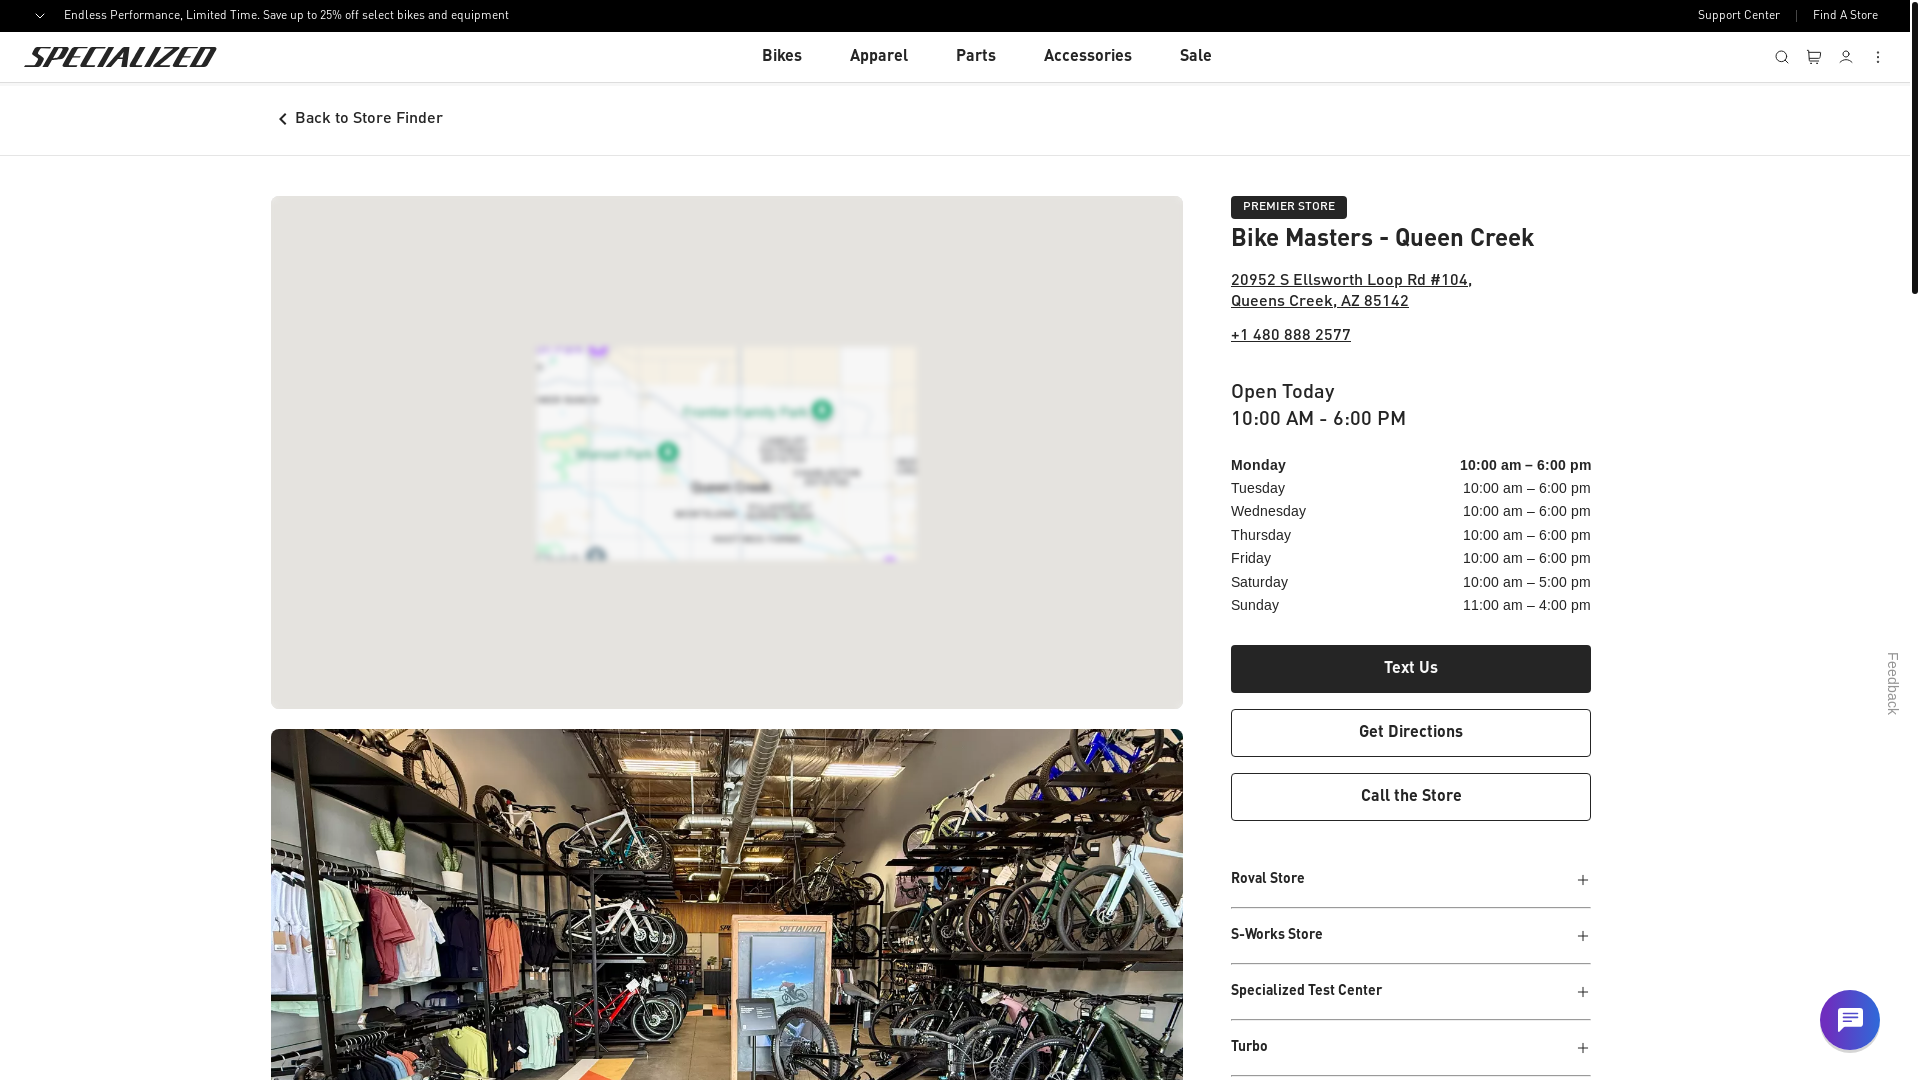Select the Sunday hours row

1410,606
